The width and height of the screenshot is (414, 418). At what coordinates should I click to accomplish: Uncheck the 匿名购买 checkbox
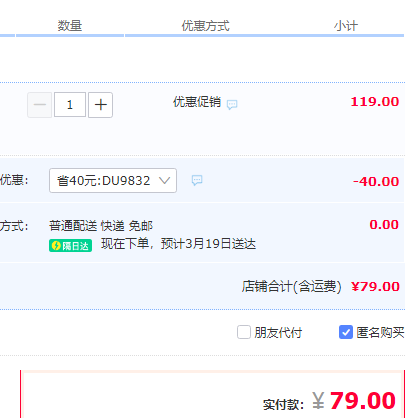(346, 332)
